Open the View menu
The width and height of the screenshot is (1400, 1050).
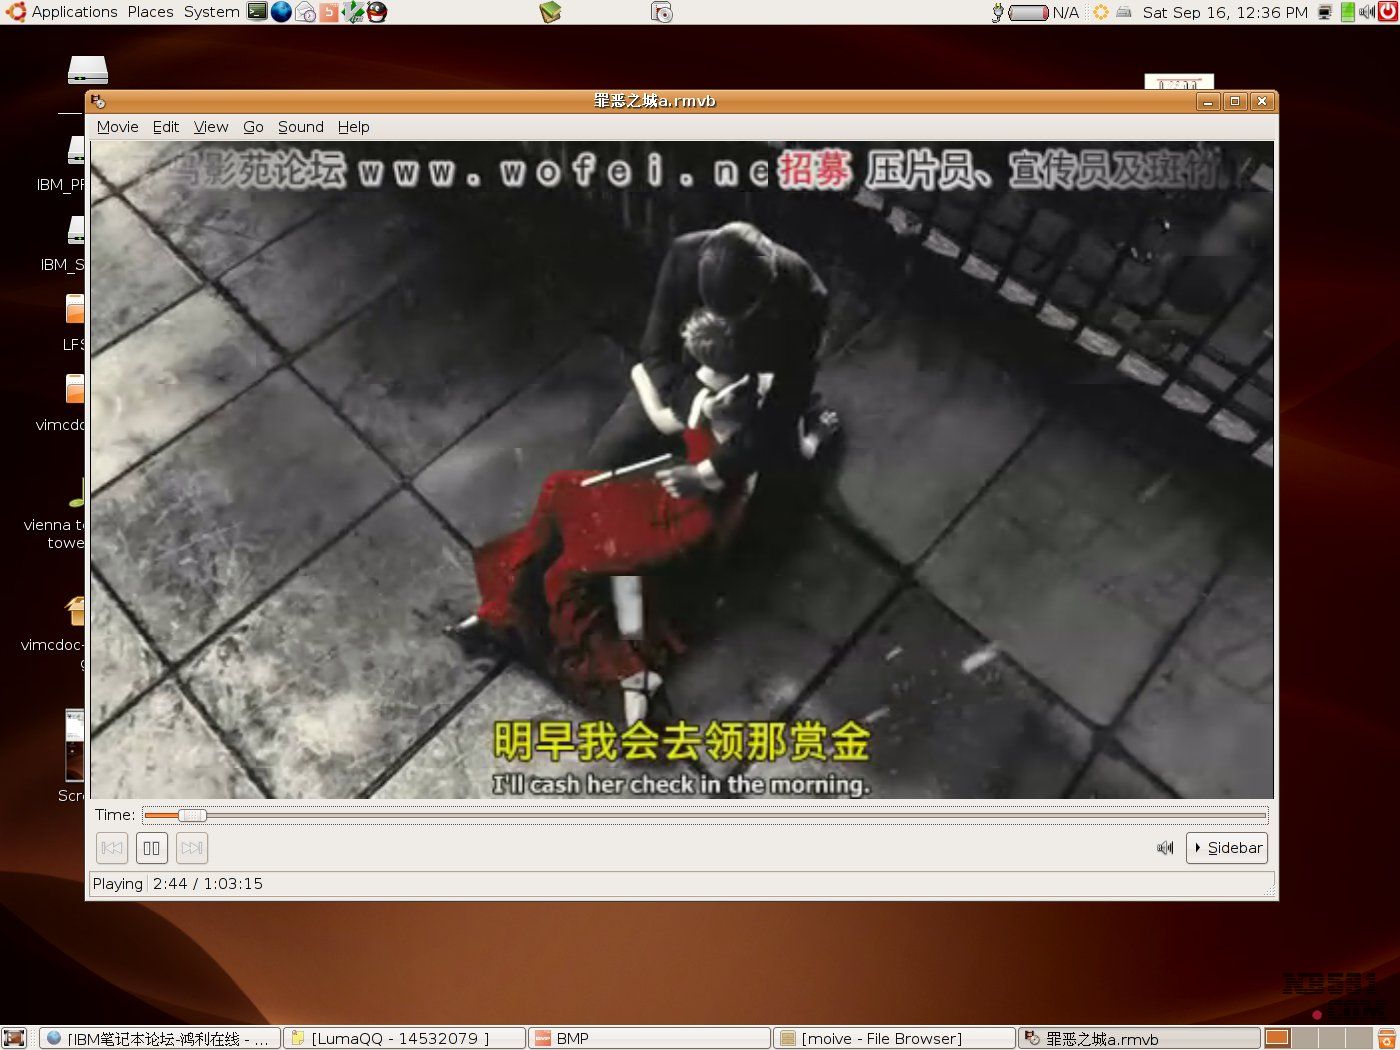(211, 127)
